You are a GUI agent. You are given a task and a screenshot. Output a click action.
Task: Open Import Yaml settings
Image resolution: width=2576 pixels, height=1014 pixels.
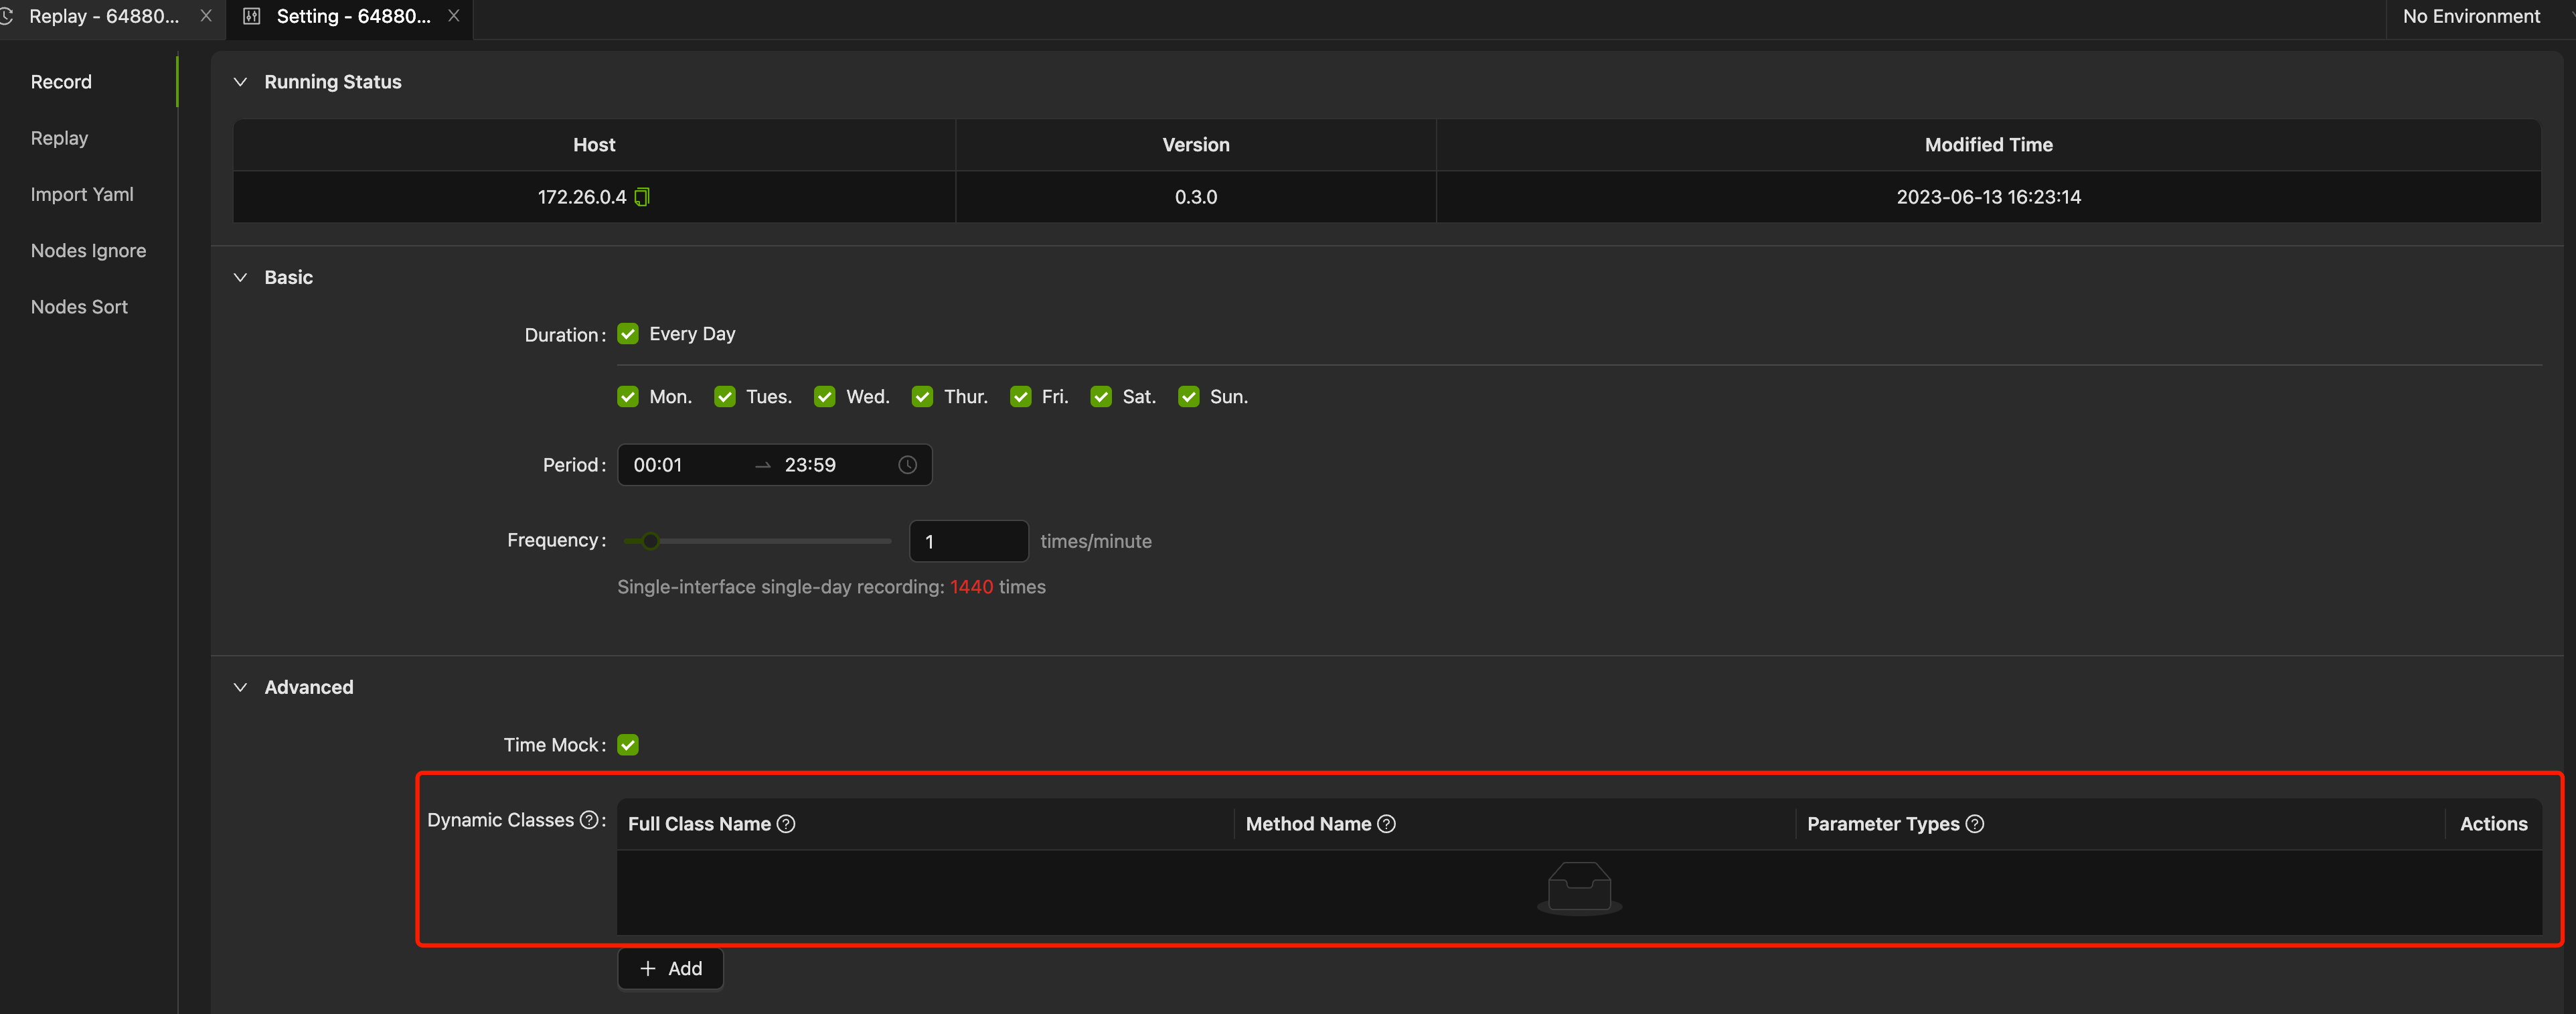[82, 194]
